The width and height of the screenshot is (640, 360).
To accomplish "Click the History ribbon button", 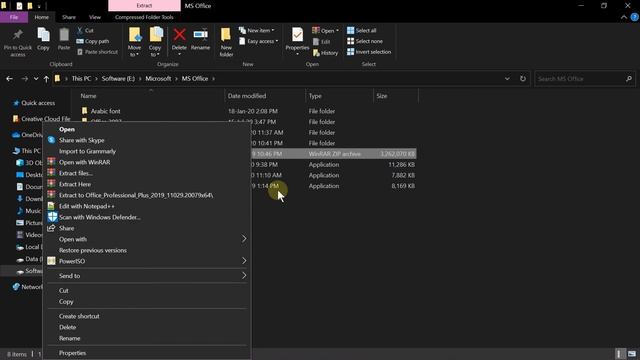I will coord(325,53).
